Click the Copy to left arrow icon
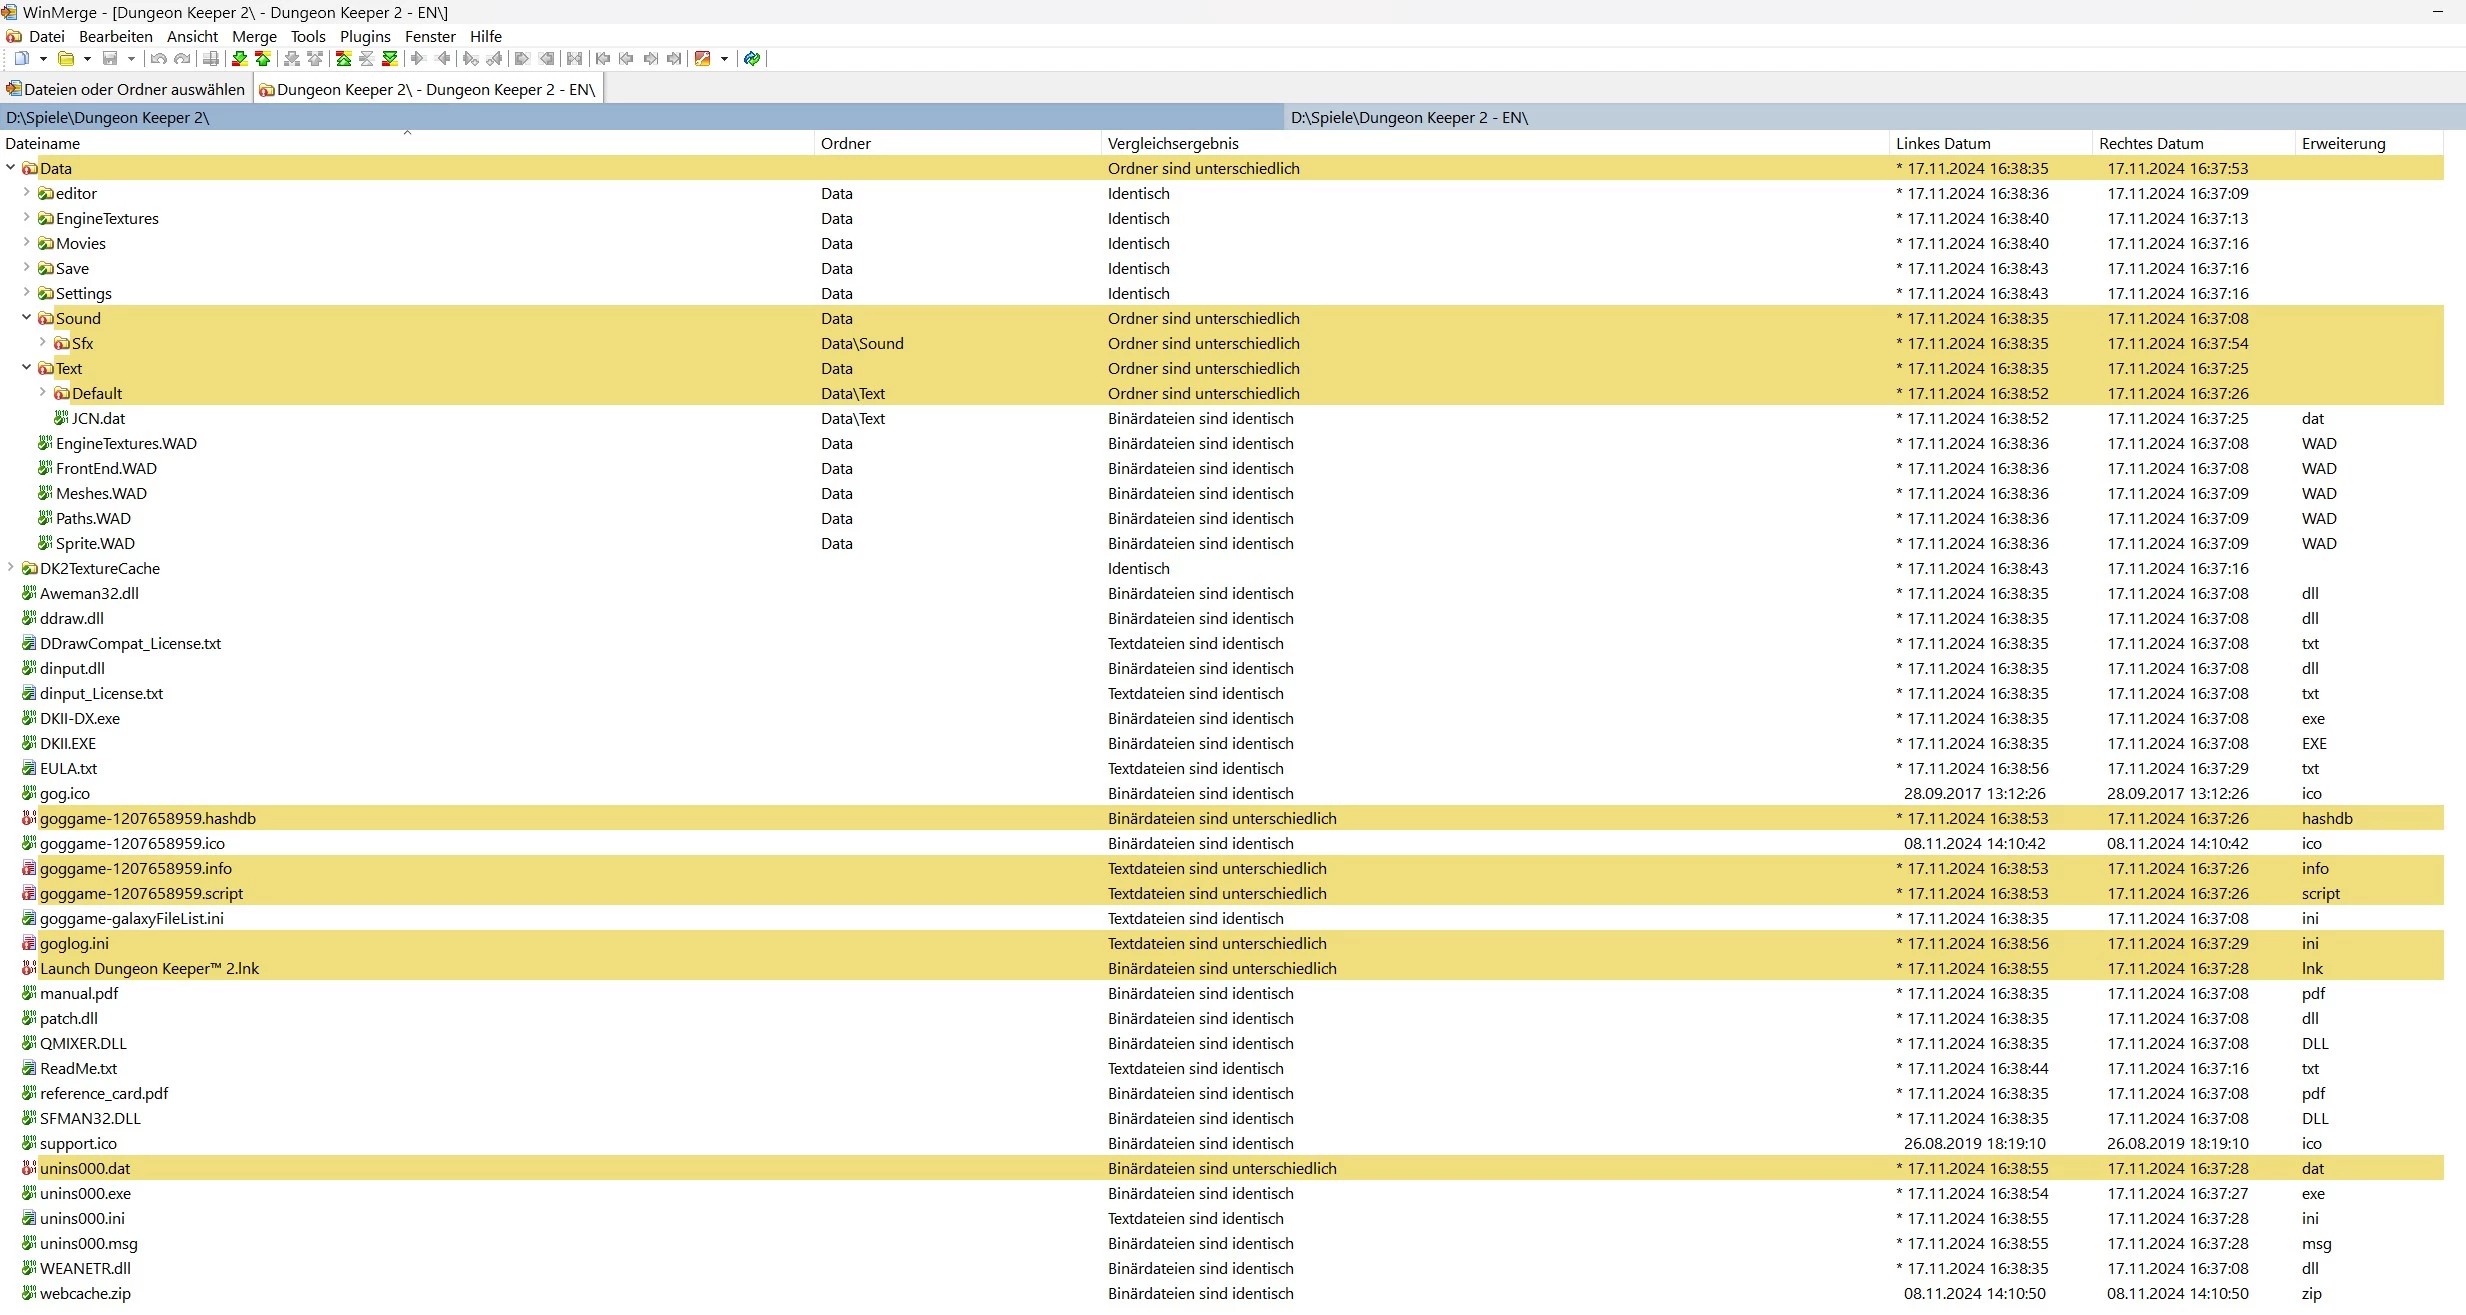Image resolution: width=2466 pixels, height=1315 pixels. [443, 58]
